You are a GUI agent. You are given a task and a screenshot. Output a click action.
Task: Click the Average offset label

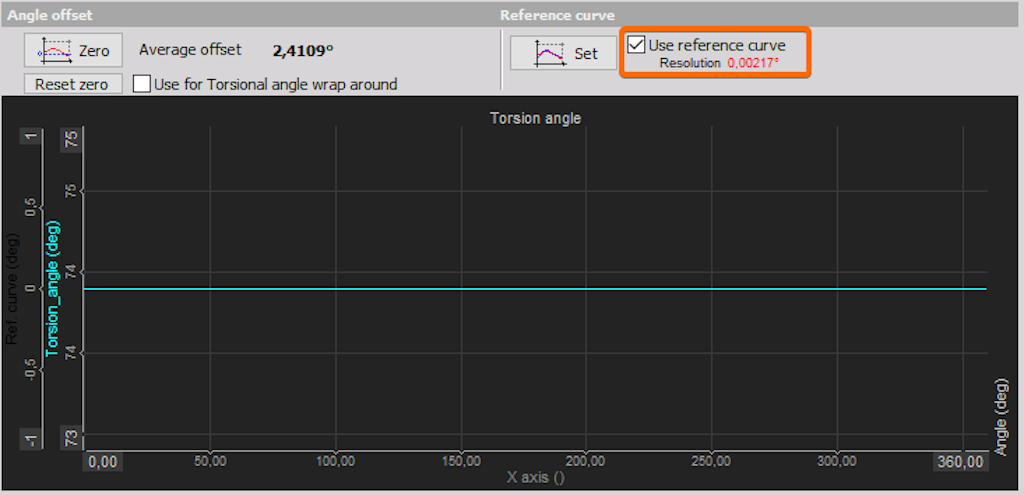coord(190,50)
